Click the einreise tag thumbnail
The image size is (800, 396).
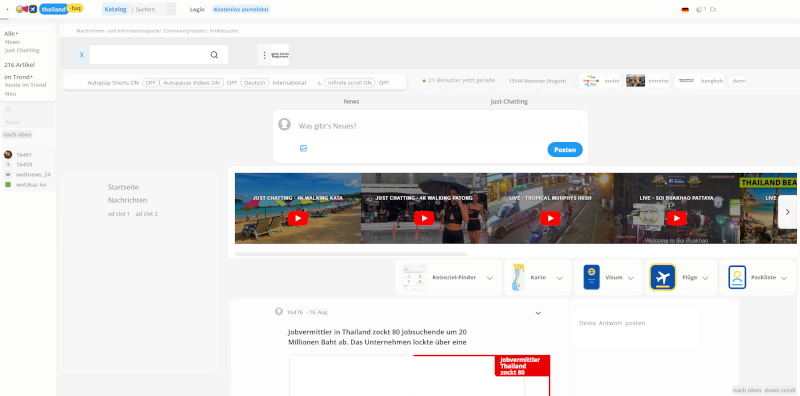coord(635,81)
